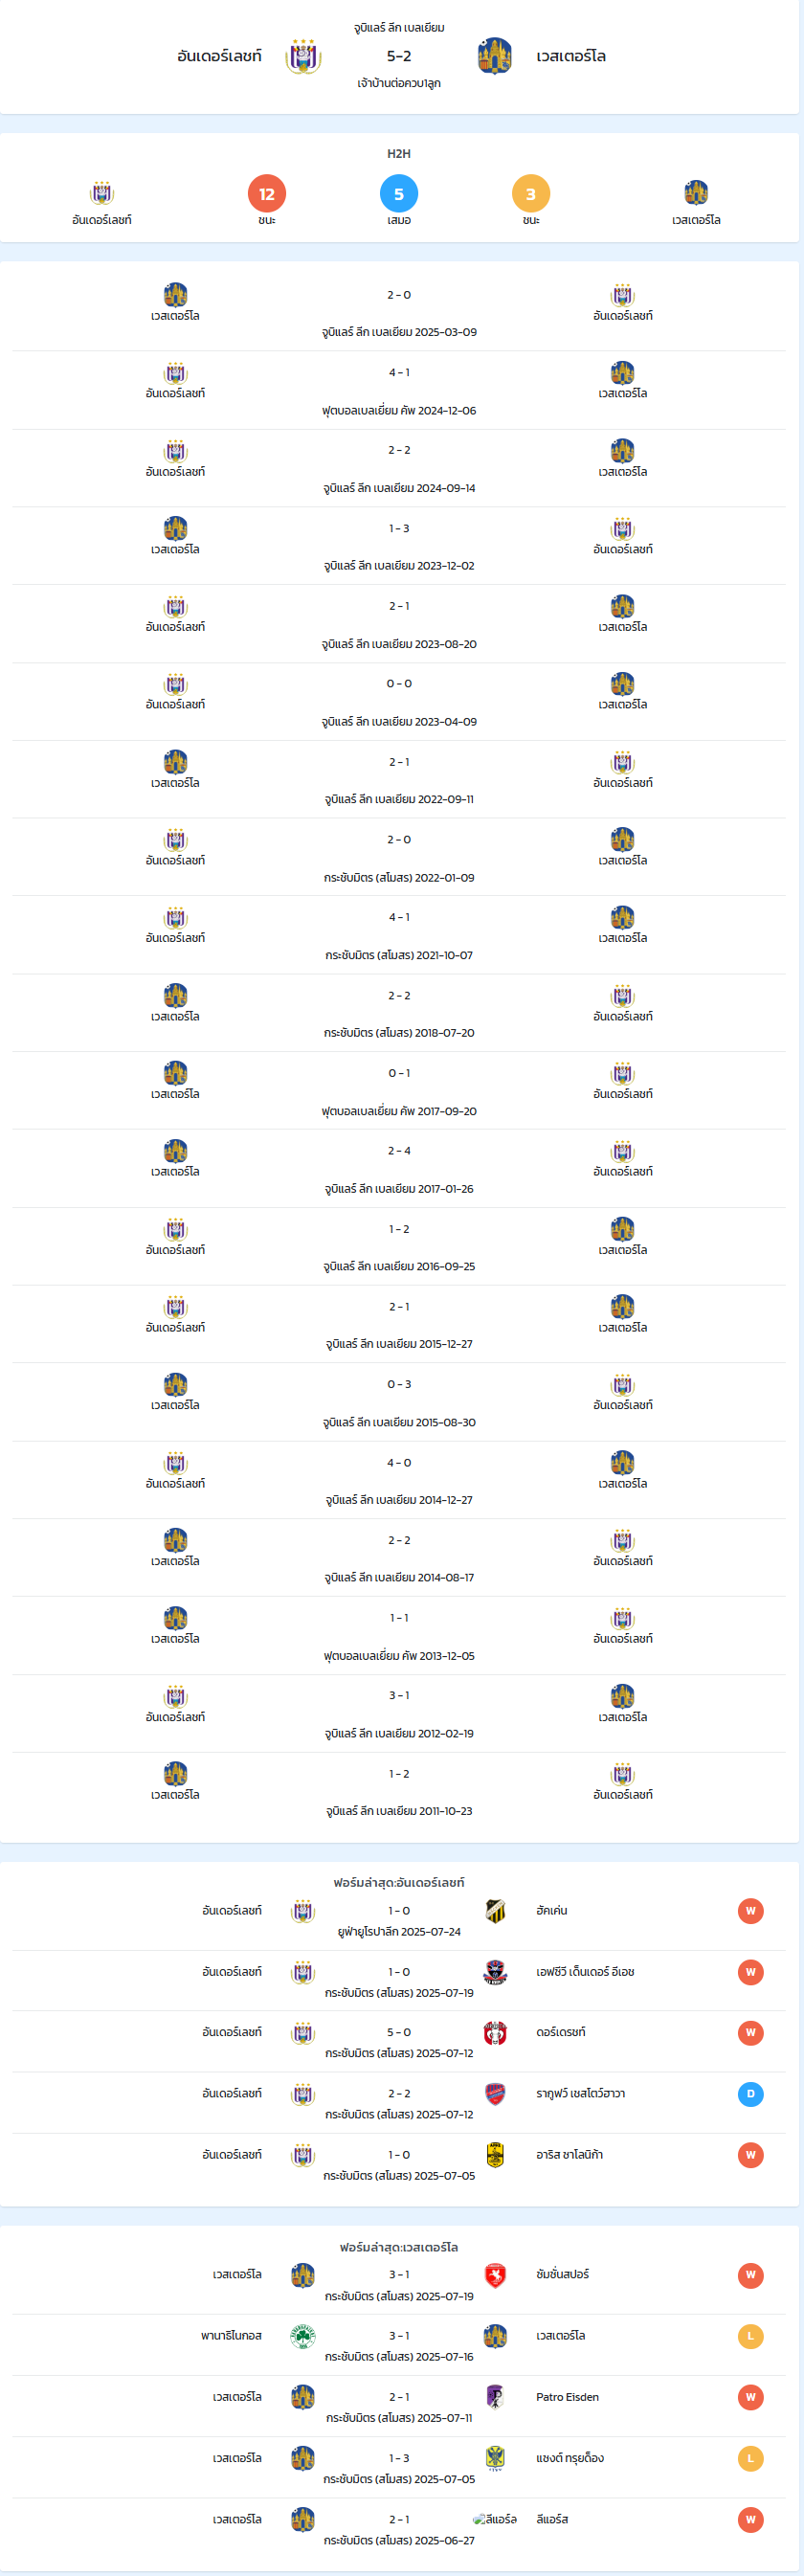The image size is (804, 2576).
Task: Click Panathinaikos green crest in Westerlo form
Action: pos(303,2336)
